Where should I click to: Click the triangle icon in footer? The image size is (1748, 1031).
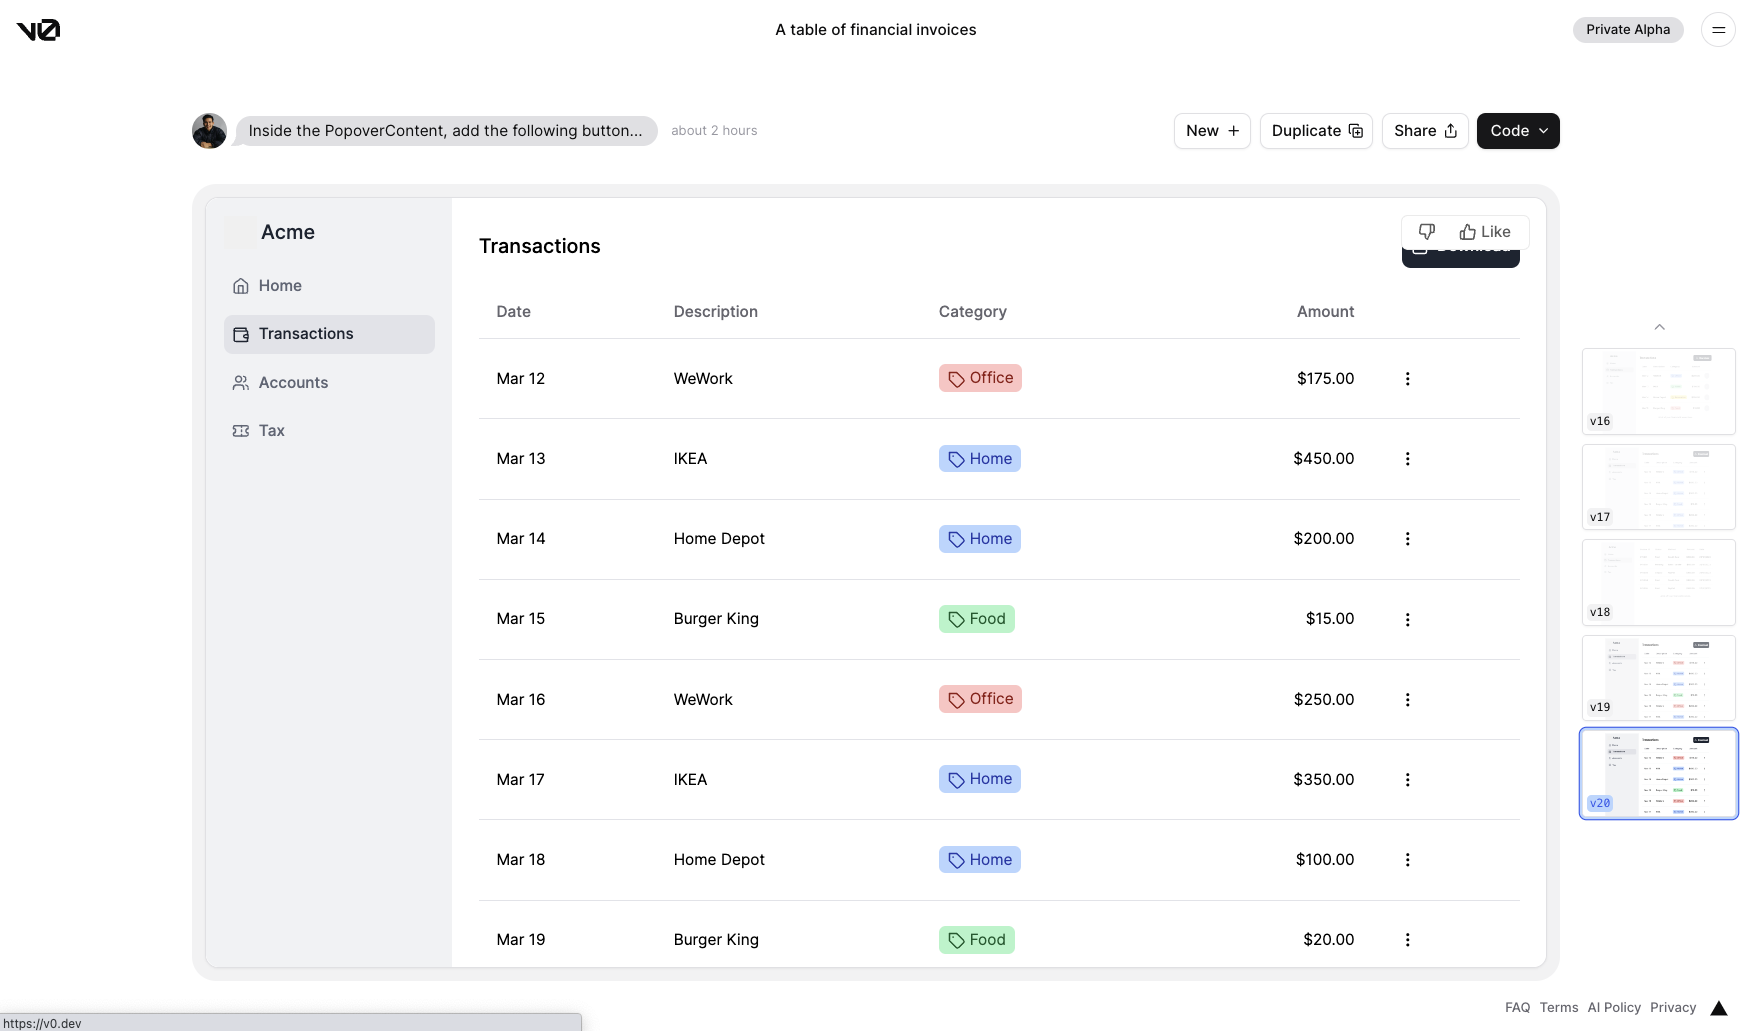coord(1719,1008)
